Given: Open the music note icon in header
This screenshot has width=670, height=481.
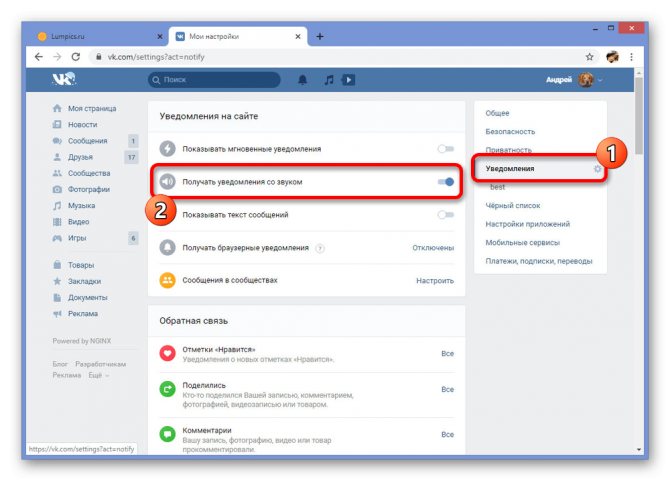Looking at the screenshot, I should (329, 80).
